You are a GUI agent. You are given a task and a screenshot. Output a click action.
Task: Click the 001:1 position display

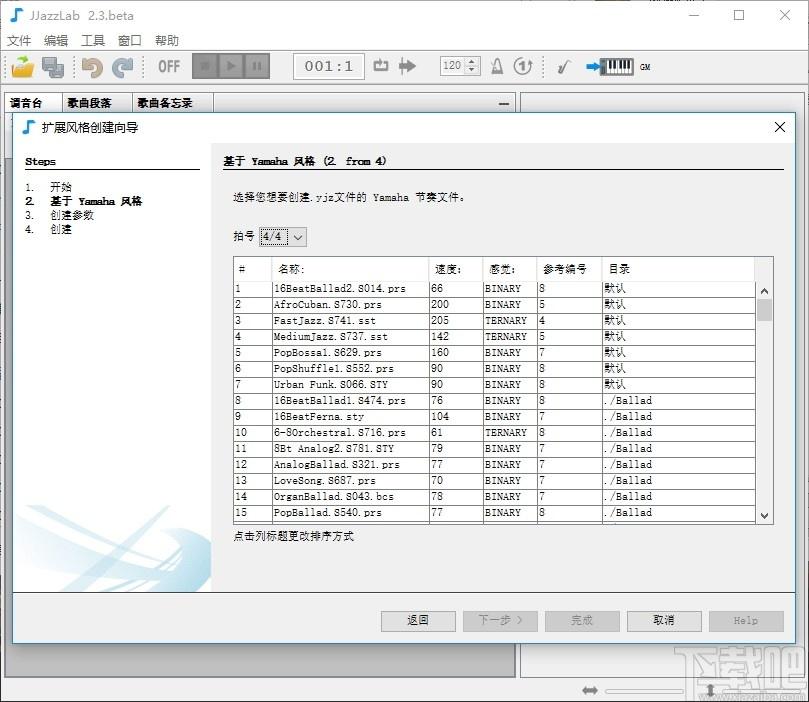click(x=329, y=66)
